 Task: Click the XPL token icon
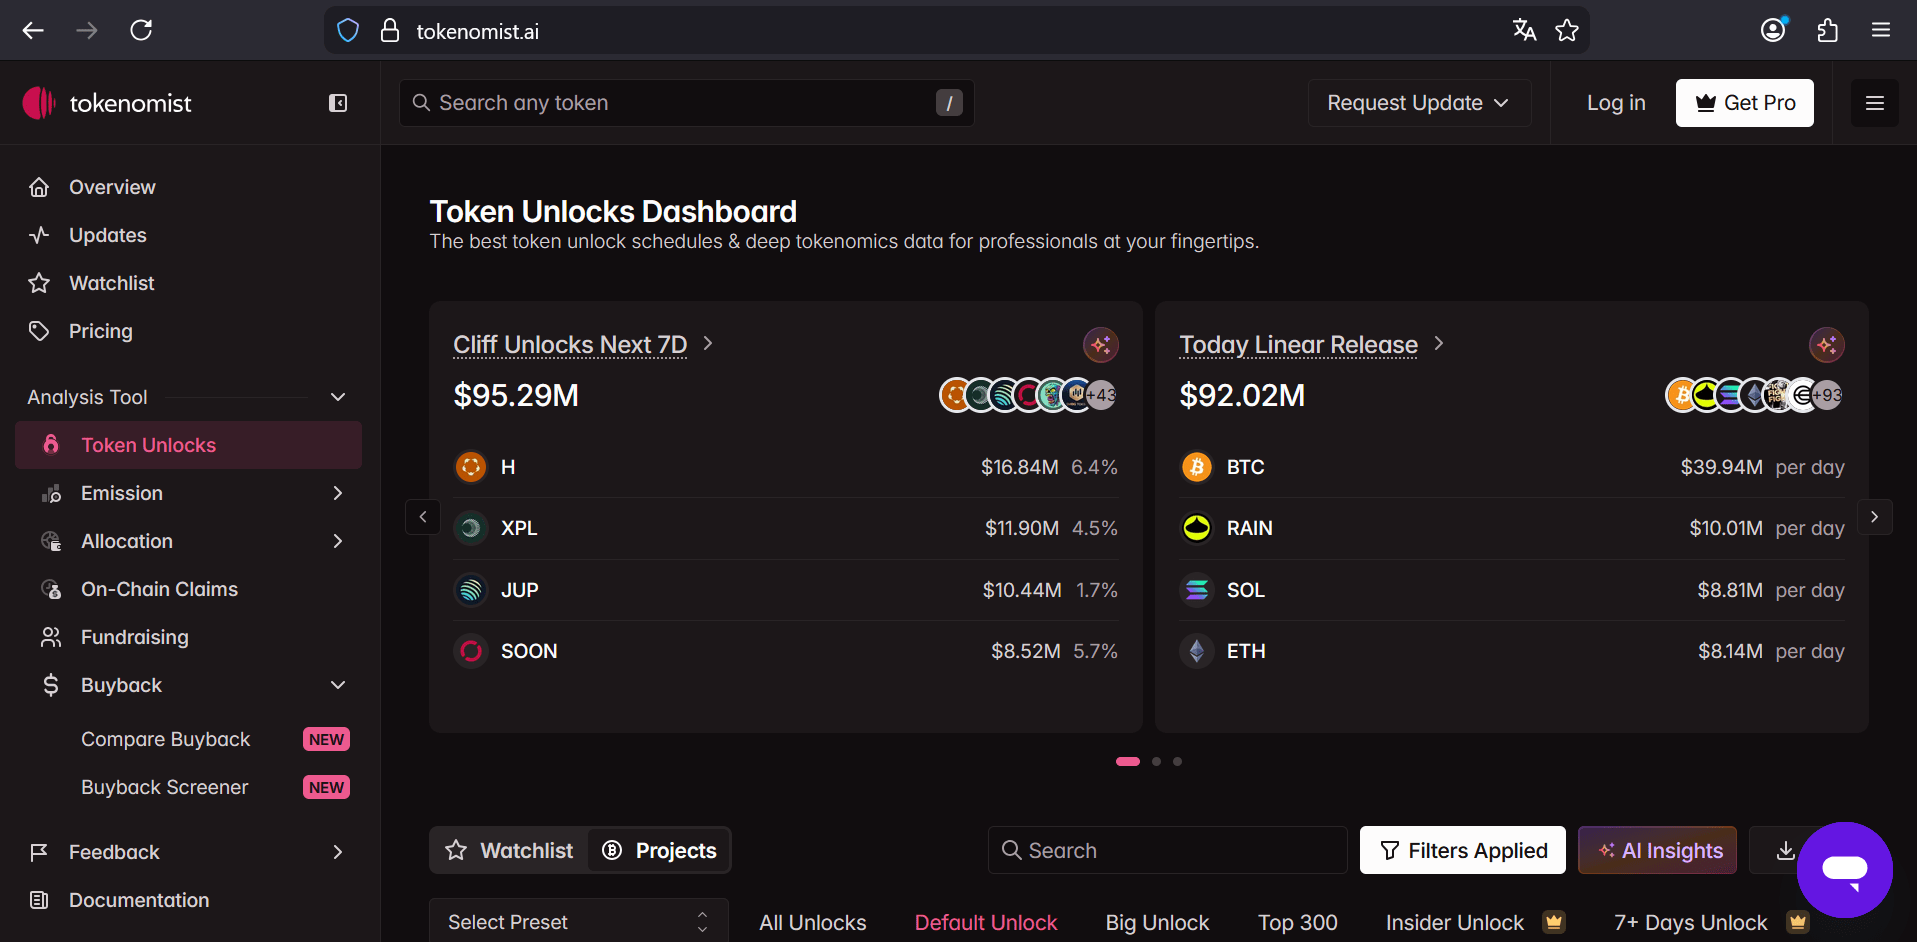click(470, 528)
